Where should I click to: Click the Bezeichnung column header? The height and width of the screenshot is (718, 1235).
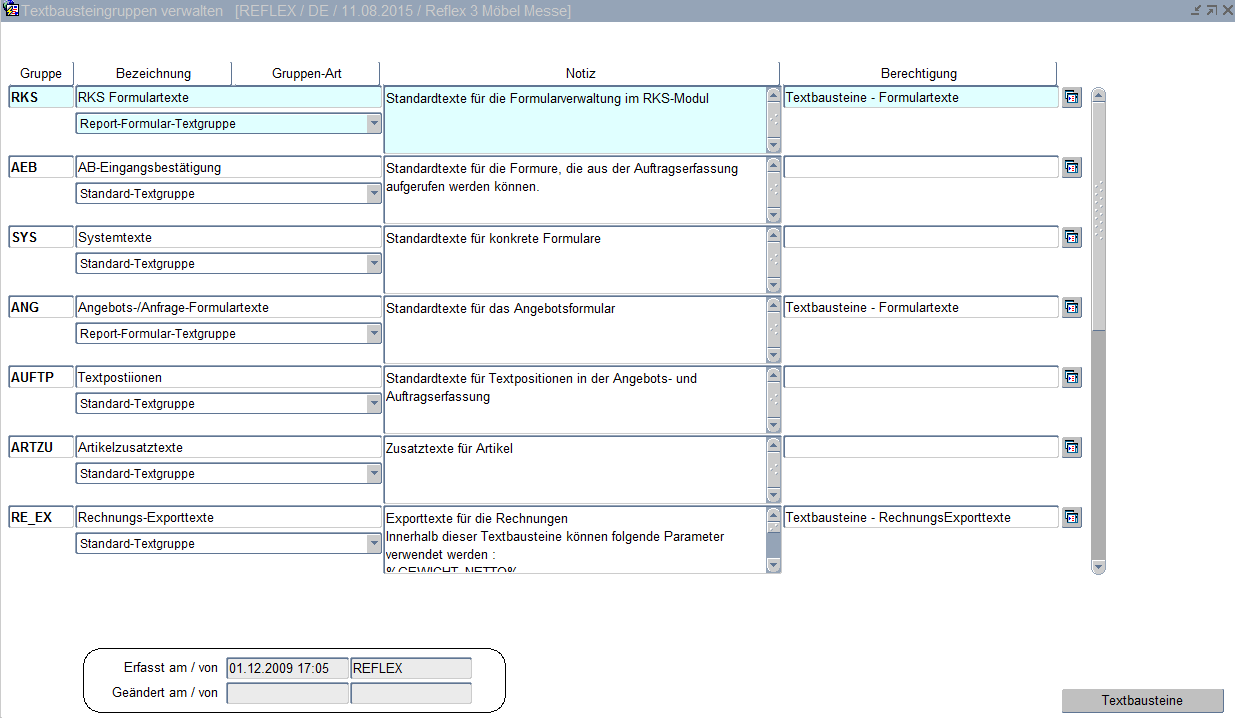click(153, 74)
